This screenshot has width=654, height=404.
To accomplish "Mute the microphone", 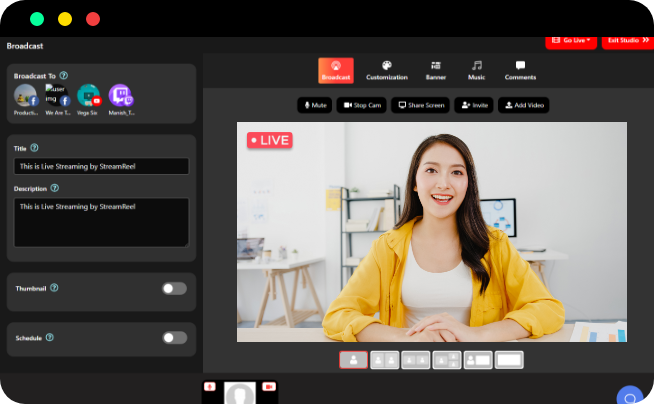I will click(x=315, y=105).
